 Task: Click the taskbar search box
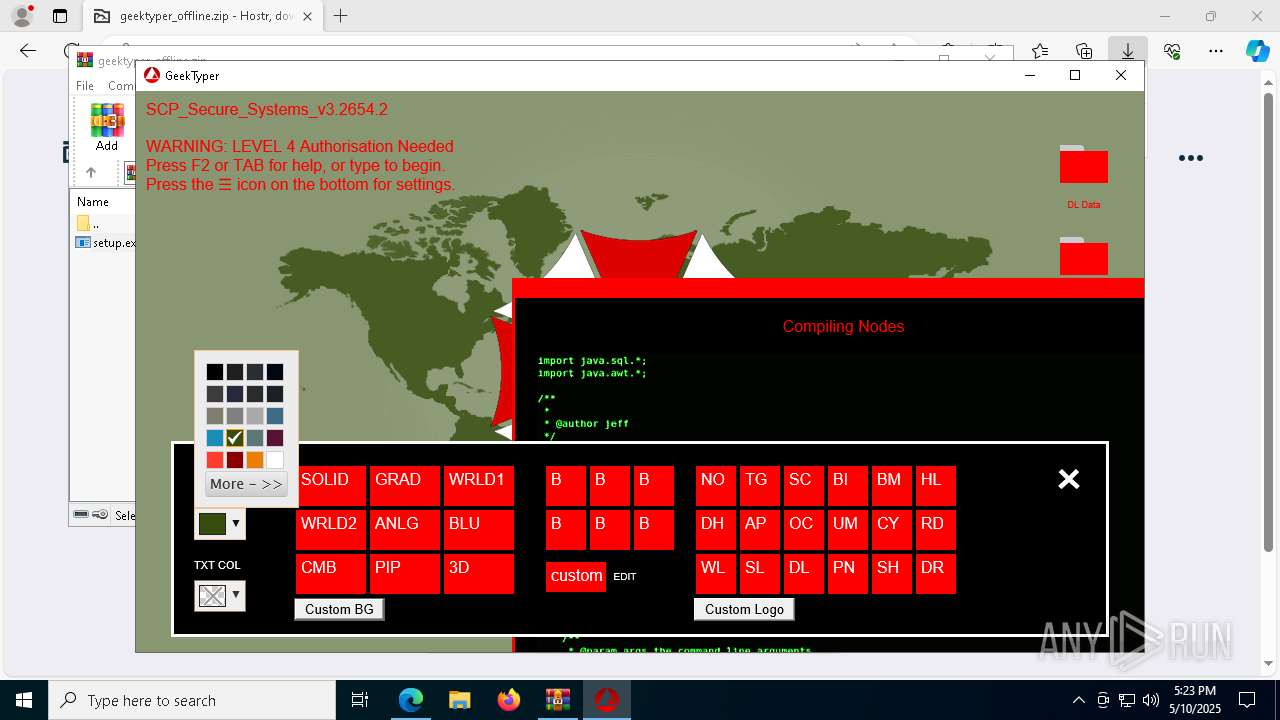(192, 700)
